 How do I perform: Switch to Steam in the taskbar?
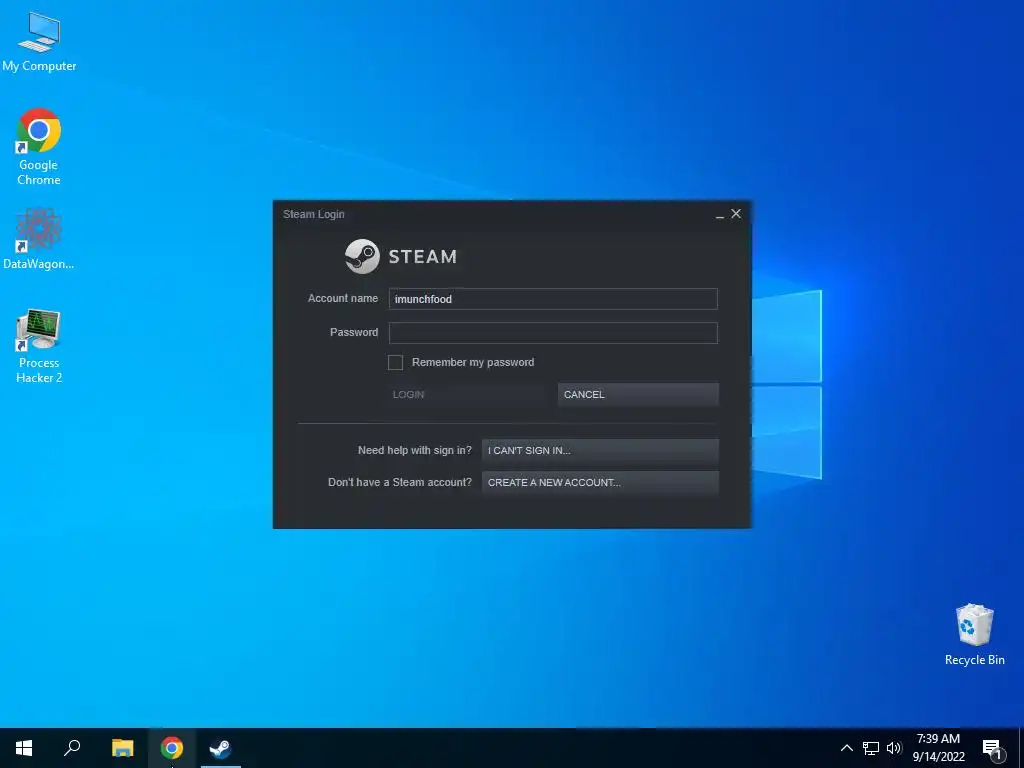pos(221,748)
